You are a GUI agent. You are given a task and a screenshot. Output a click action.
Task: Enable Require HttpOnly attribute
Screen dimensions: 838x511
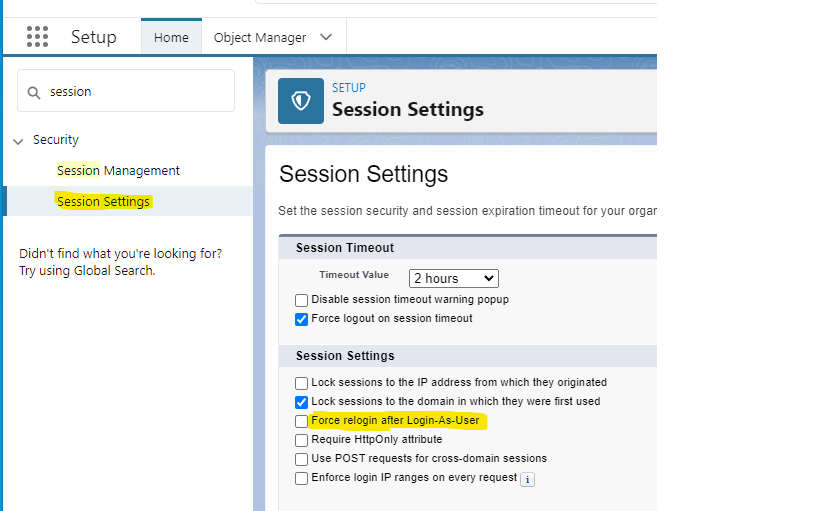302,440
